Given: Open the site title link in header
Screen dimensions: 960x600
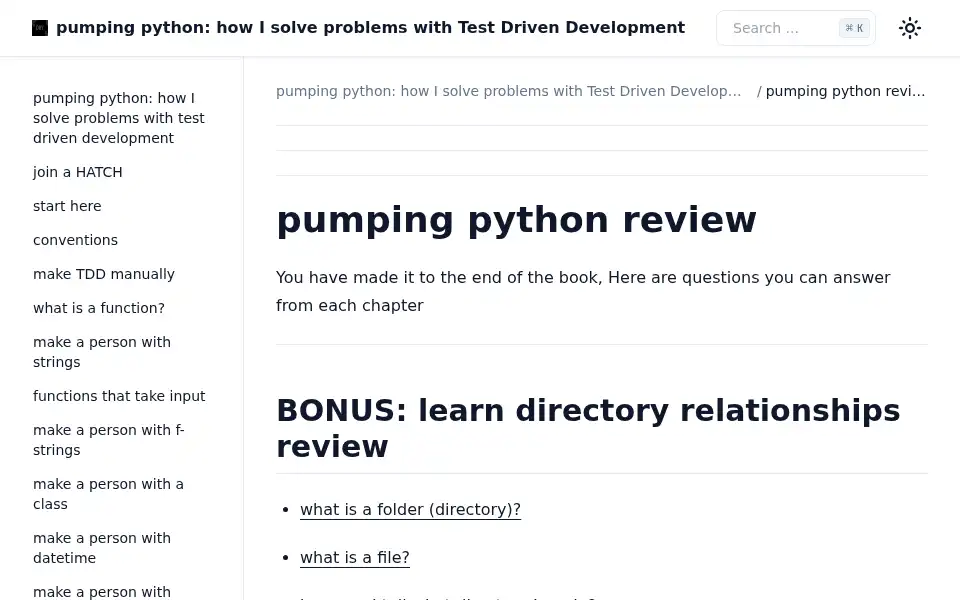Looking at the screenshot, I should tap(370, 28).
